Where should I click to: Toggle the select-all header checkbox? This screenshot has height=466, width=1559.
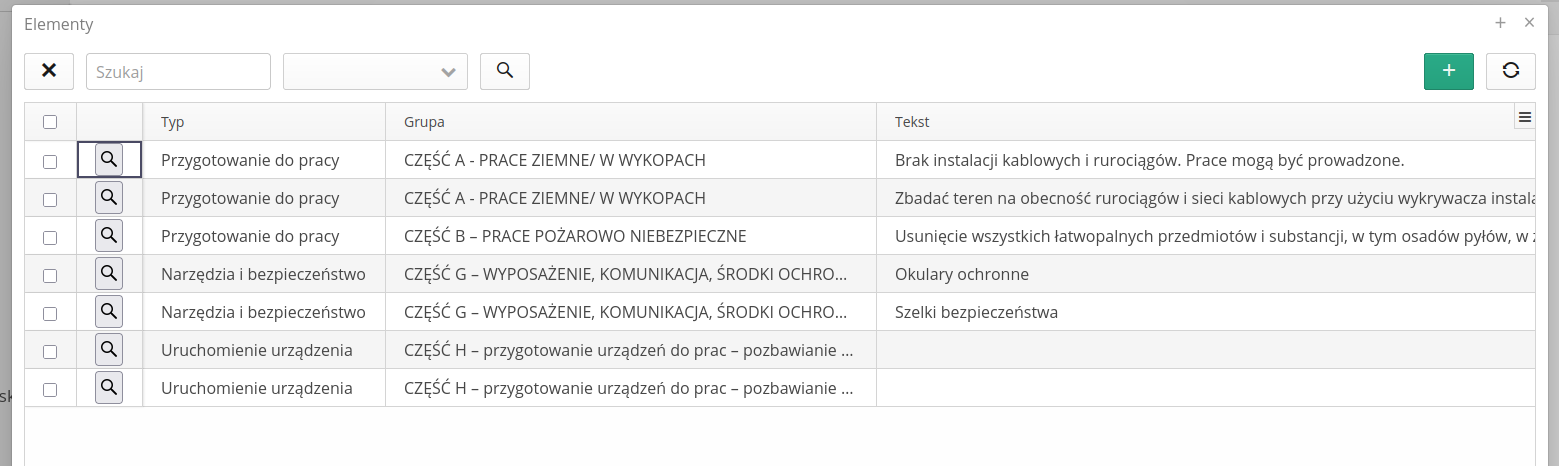50,122
